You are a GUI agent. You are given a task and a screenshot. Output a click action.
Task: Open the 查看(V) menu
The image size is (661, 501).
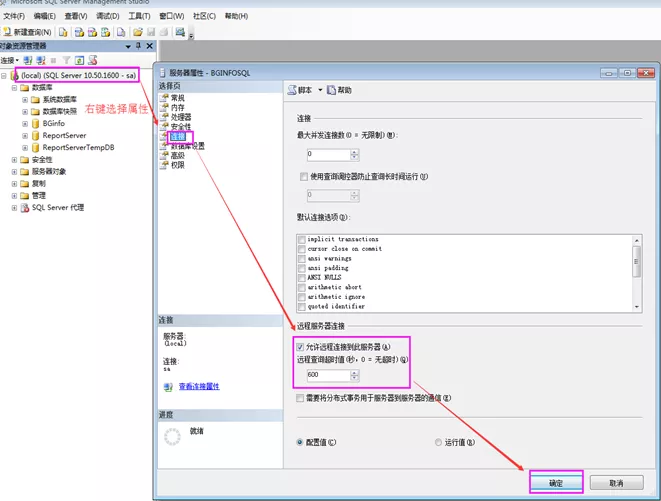point(75,17)
